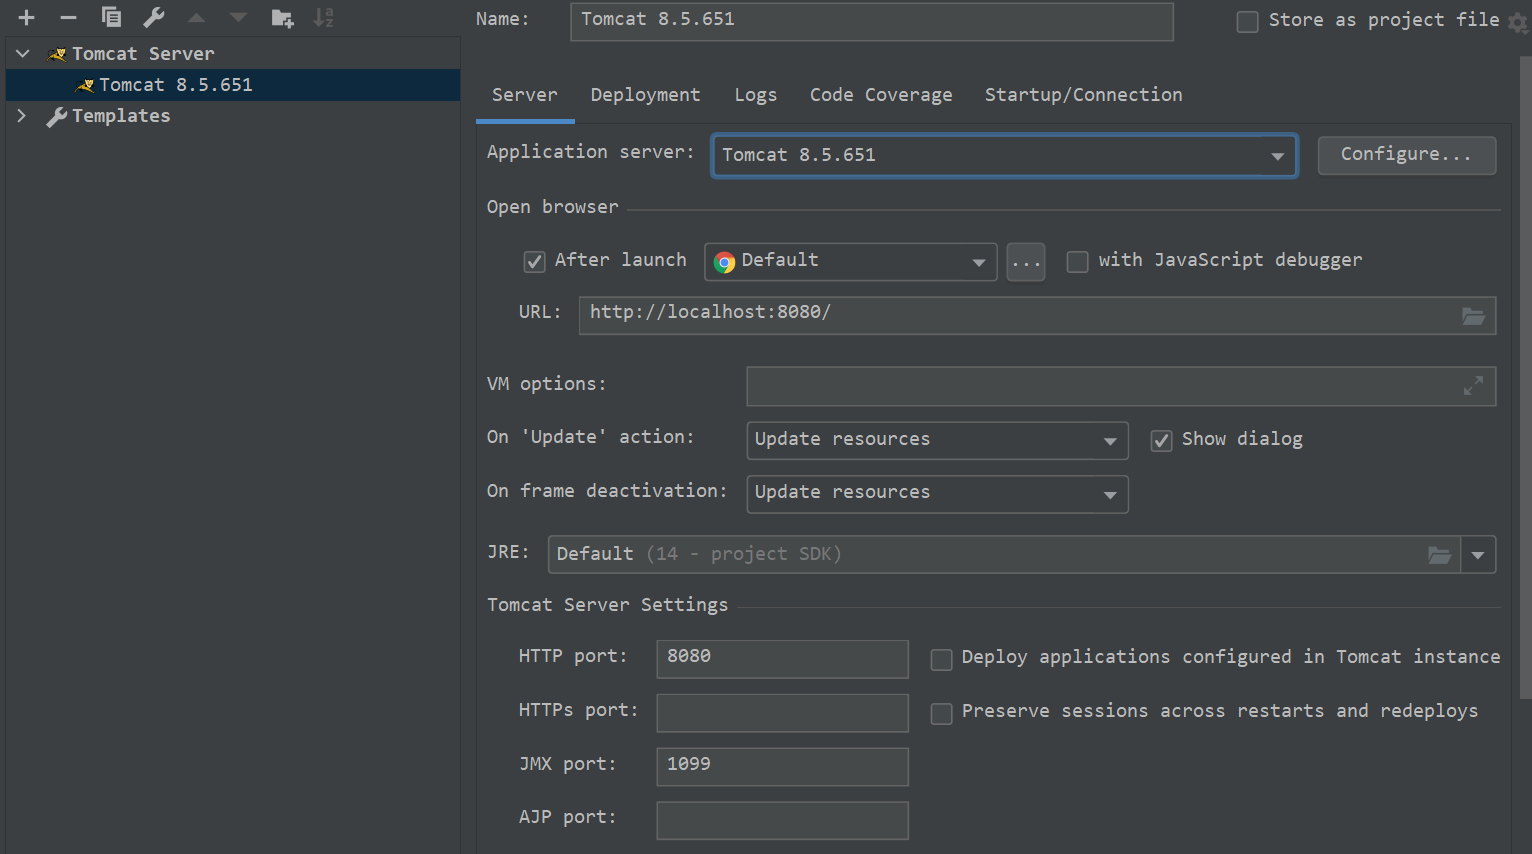The width and height of the screenshot is (1532, 854).
Task: Click Chrome icon in browser selector
Action: pyautogui.click(x=725, y=262)
